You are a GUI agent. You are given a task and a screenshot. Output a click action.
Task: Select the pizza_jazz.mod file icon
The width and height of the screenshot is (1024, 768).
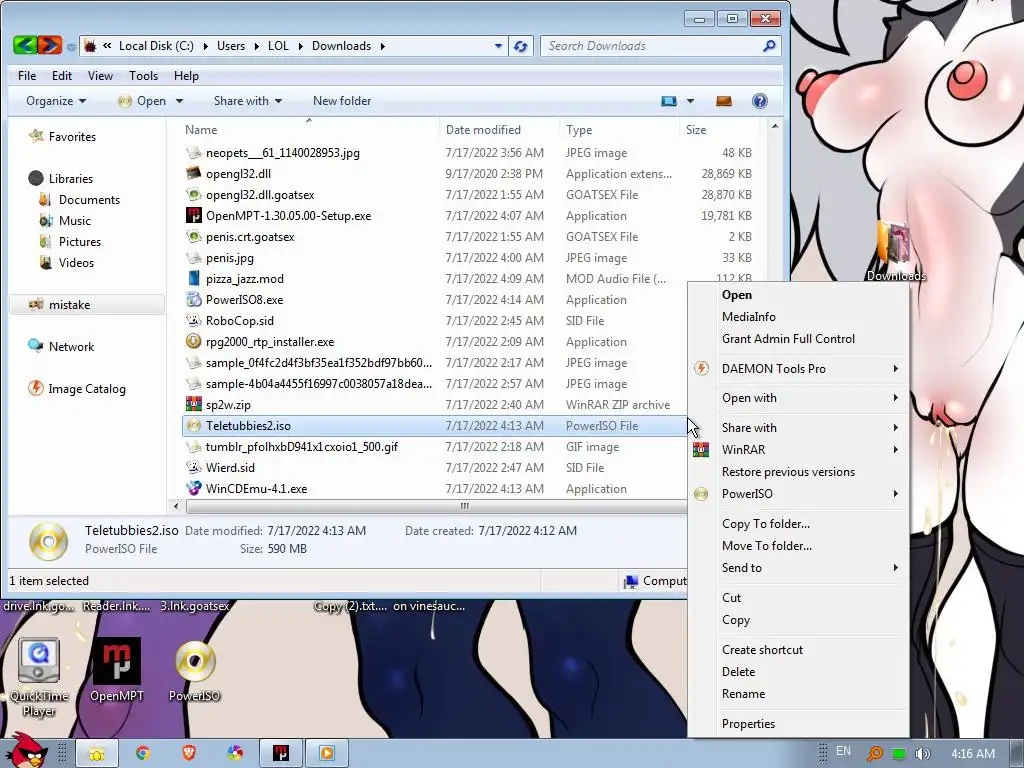(193, 278)
